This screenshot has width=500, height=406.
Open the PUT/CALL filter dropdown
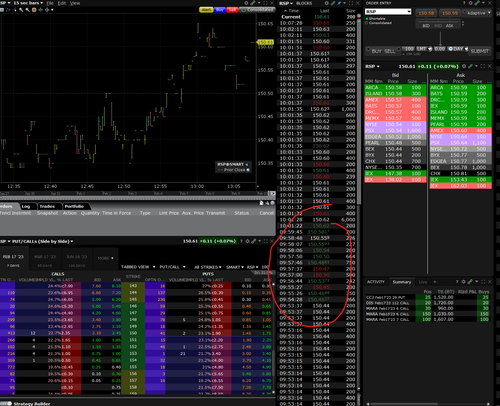pos(172,267)
